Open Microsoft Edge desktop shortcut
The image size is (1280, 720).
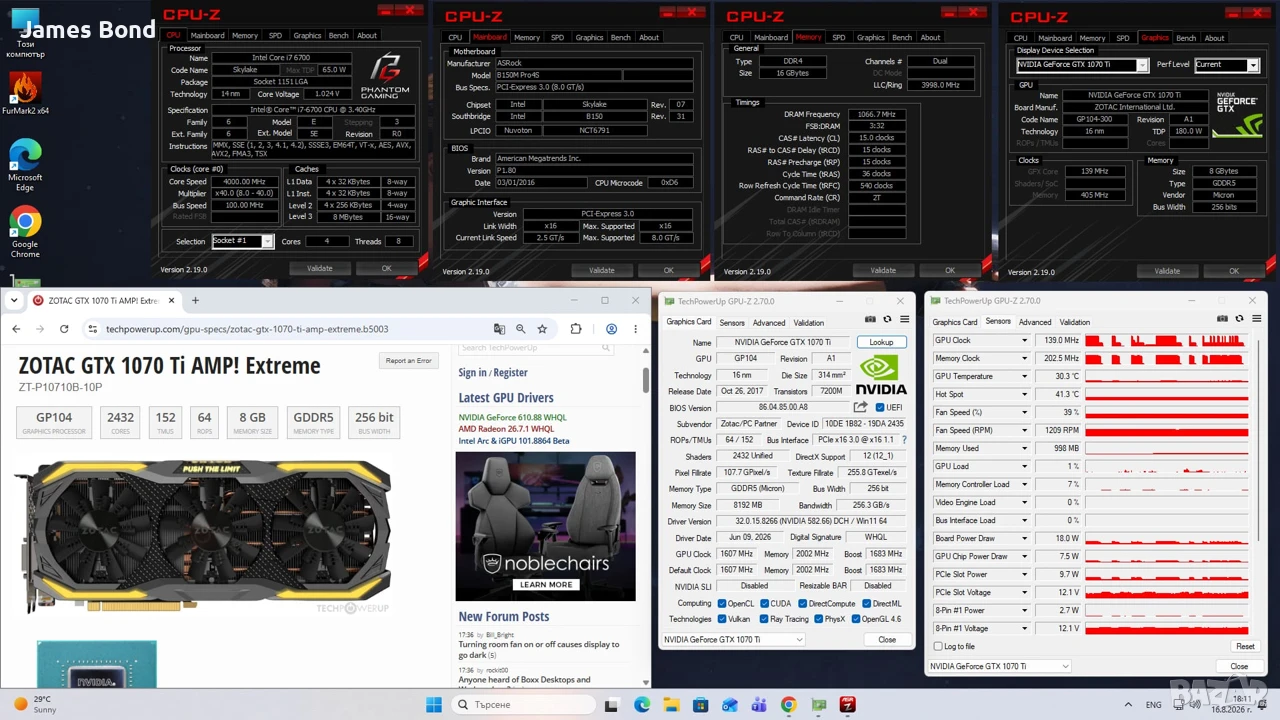[x=25, y=164]
